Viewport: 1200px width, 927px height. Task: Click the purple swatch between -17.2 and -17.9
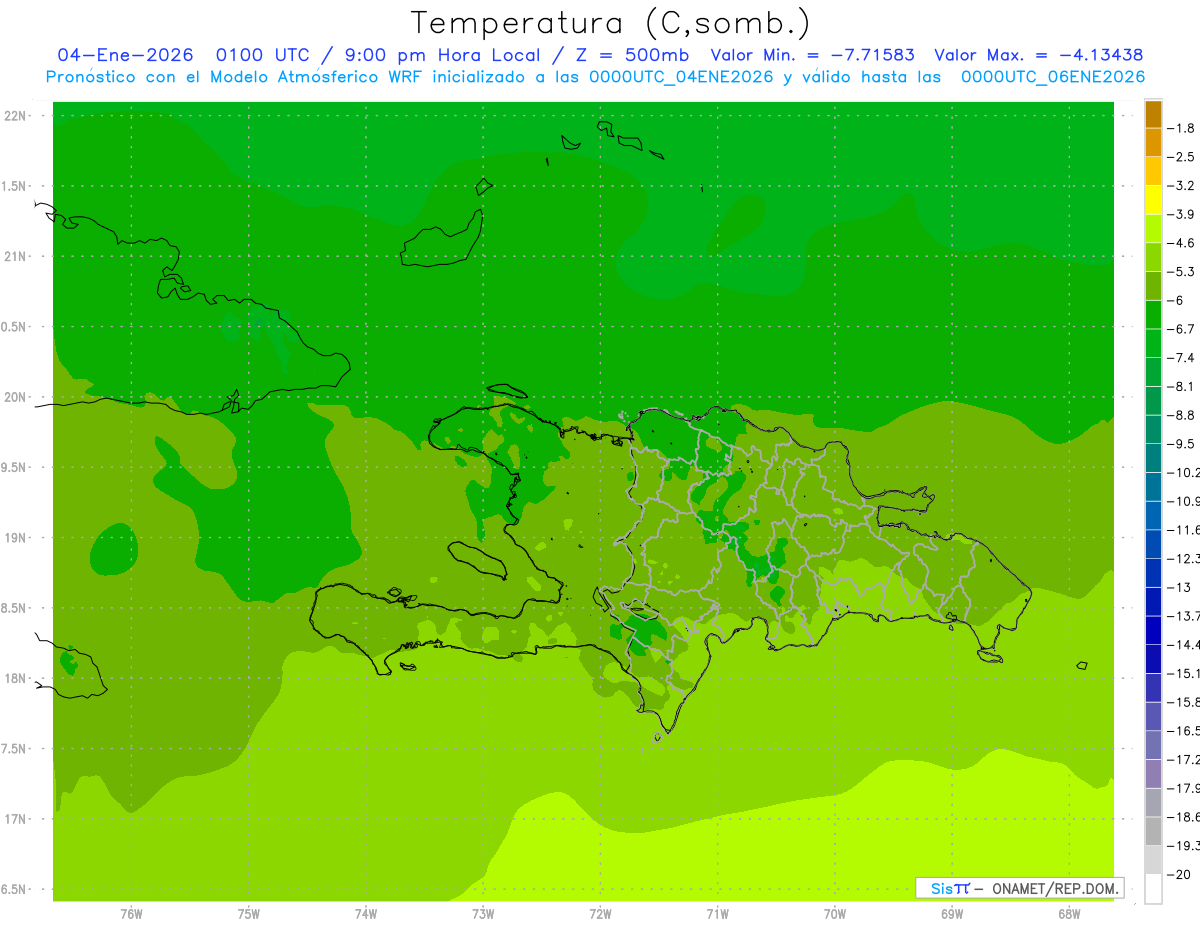point(1153,774)
